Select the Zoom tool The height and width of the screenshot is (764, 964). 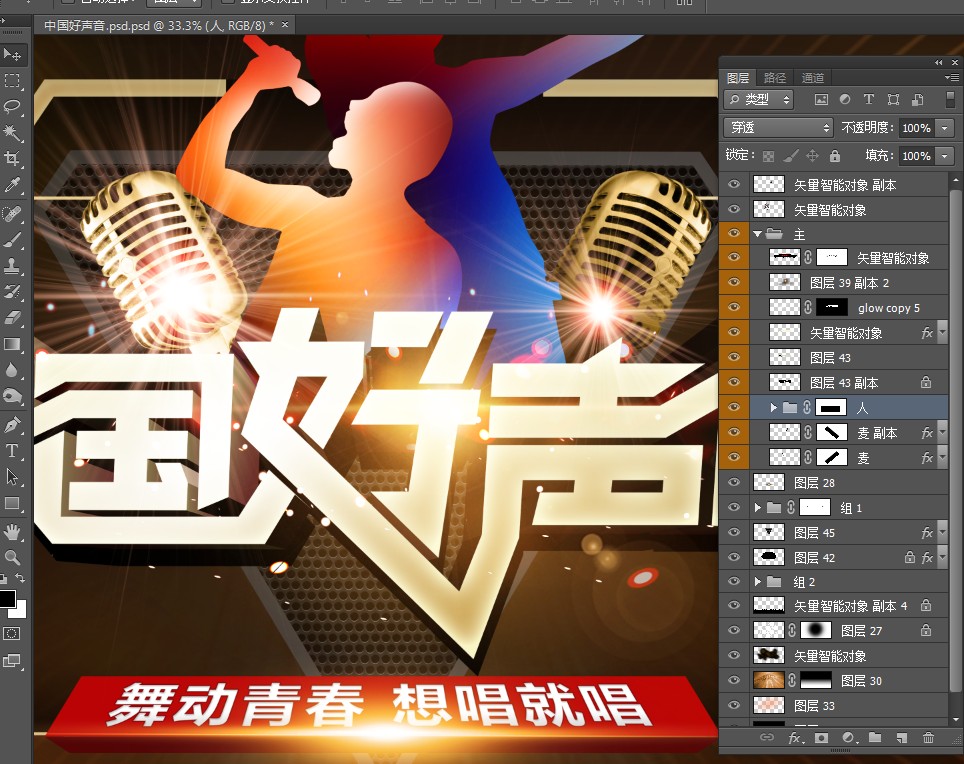click(12, 557)
